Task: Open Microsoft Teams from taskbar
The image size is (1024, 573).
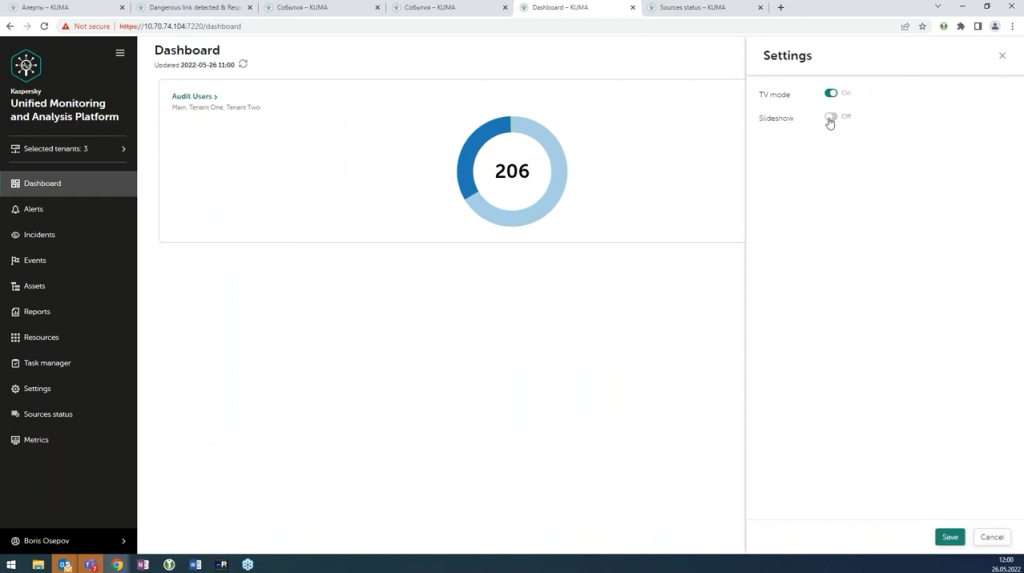Action: point(90,565)
